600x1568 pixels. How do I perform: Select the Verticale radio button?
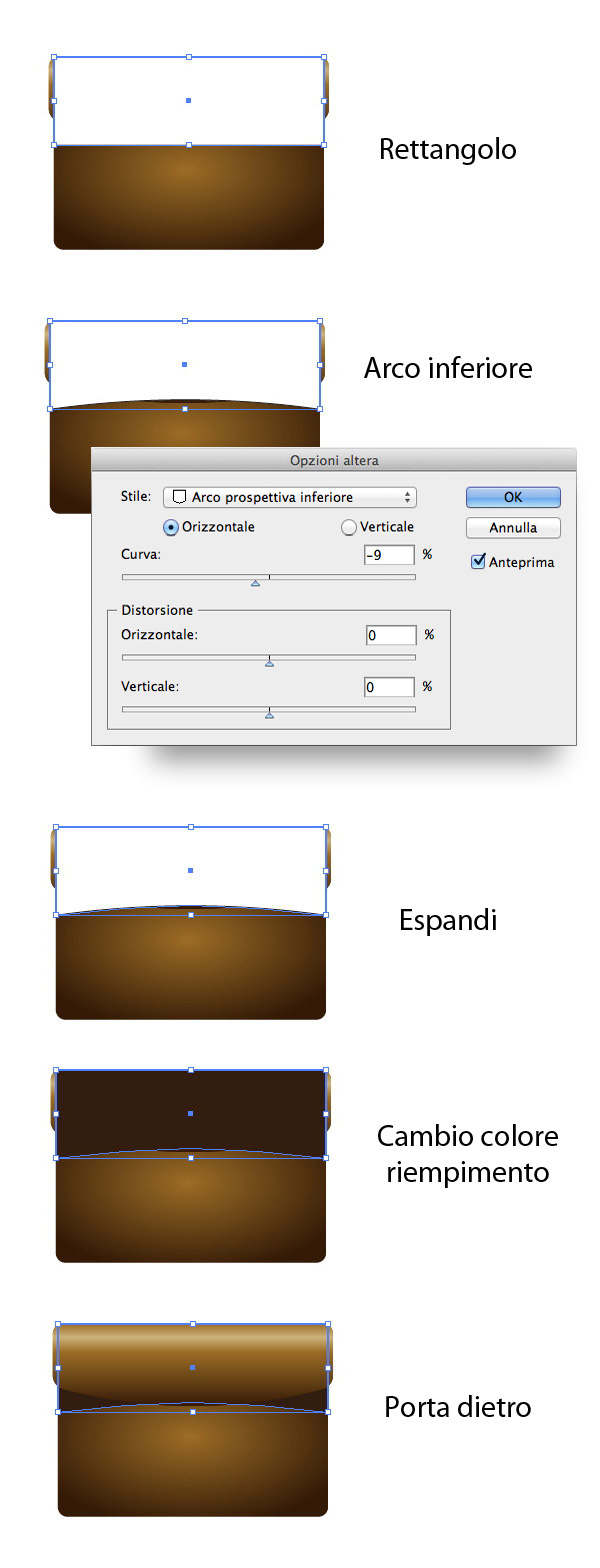(349, 527)
